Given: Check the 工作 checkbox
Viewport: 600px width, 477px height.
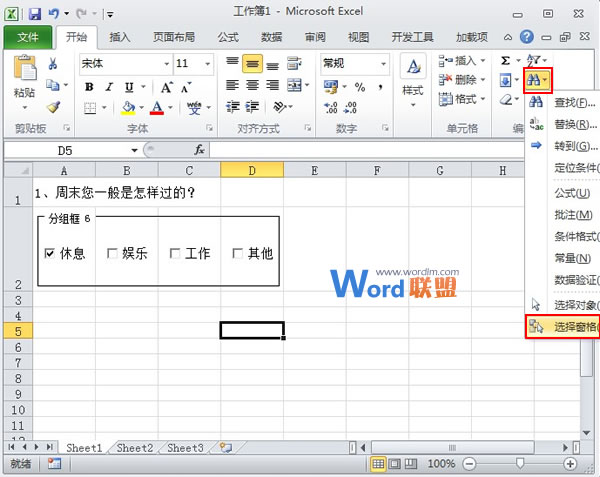Looking at the screenshot, I should pos(175,253).
